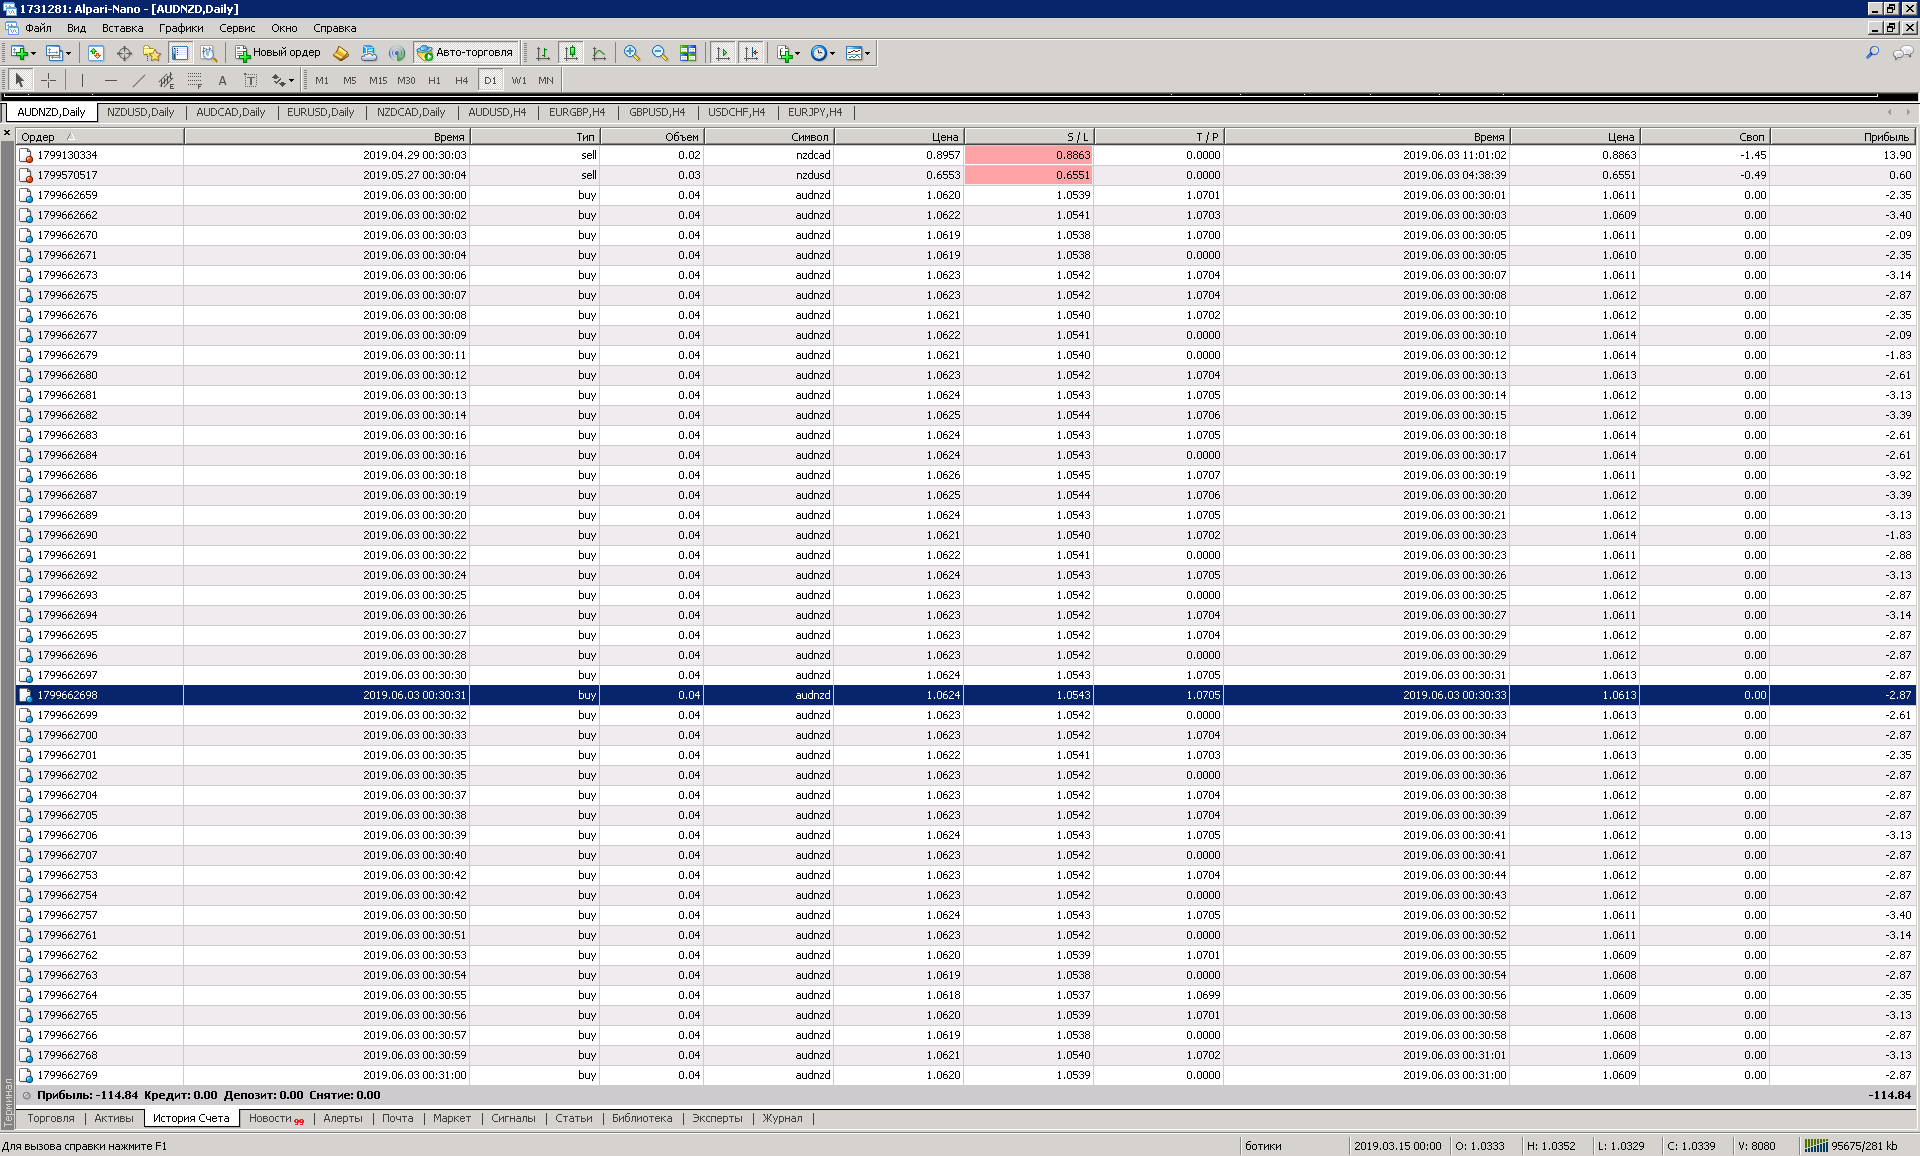Expand the Arrows tool dropdown arrow
The height and width of the screenshot is (1156, 1920).
click(291, 80)
